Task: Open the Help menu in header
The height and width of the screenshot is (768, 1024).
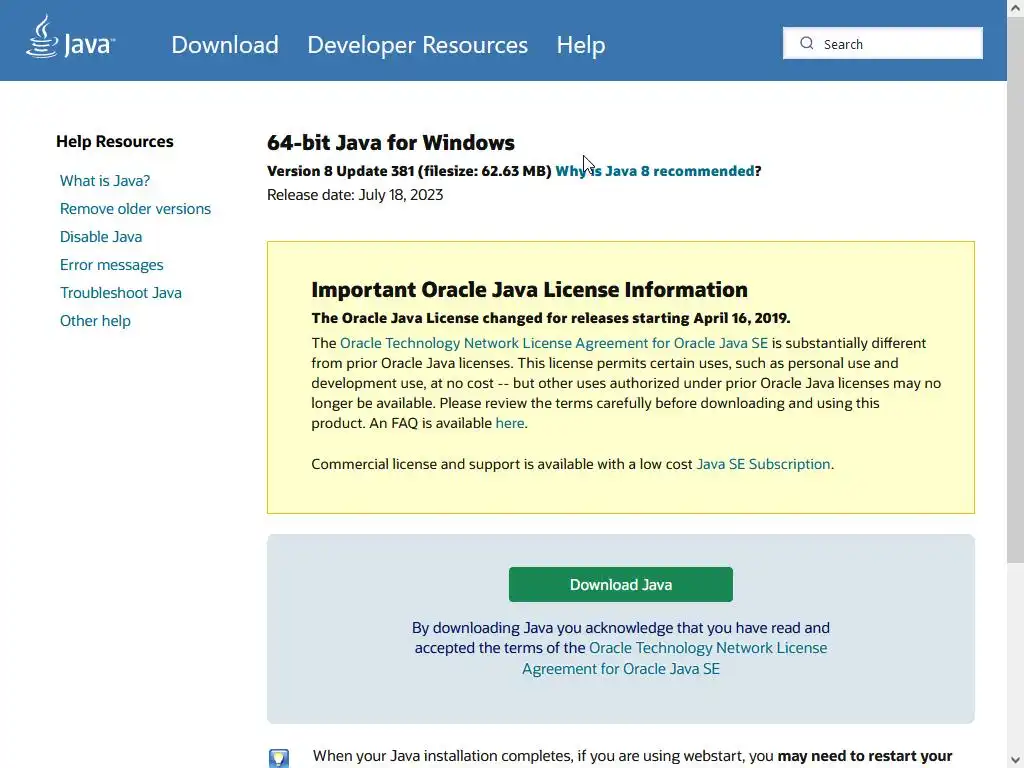Action: [x=581, y=44]
